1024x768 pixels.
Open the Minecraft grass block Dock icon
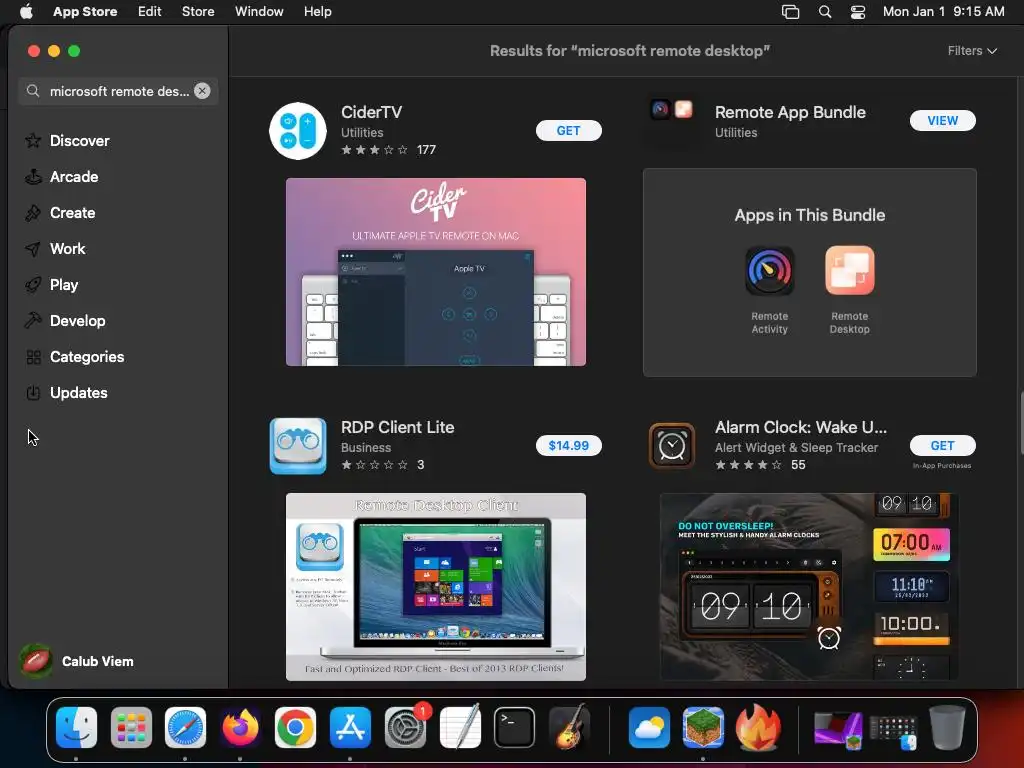point(703,727)
